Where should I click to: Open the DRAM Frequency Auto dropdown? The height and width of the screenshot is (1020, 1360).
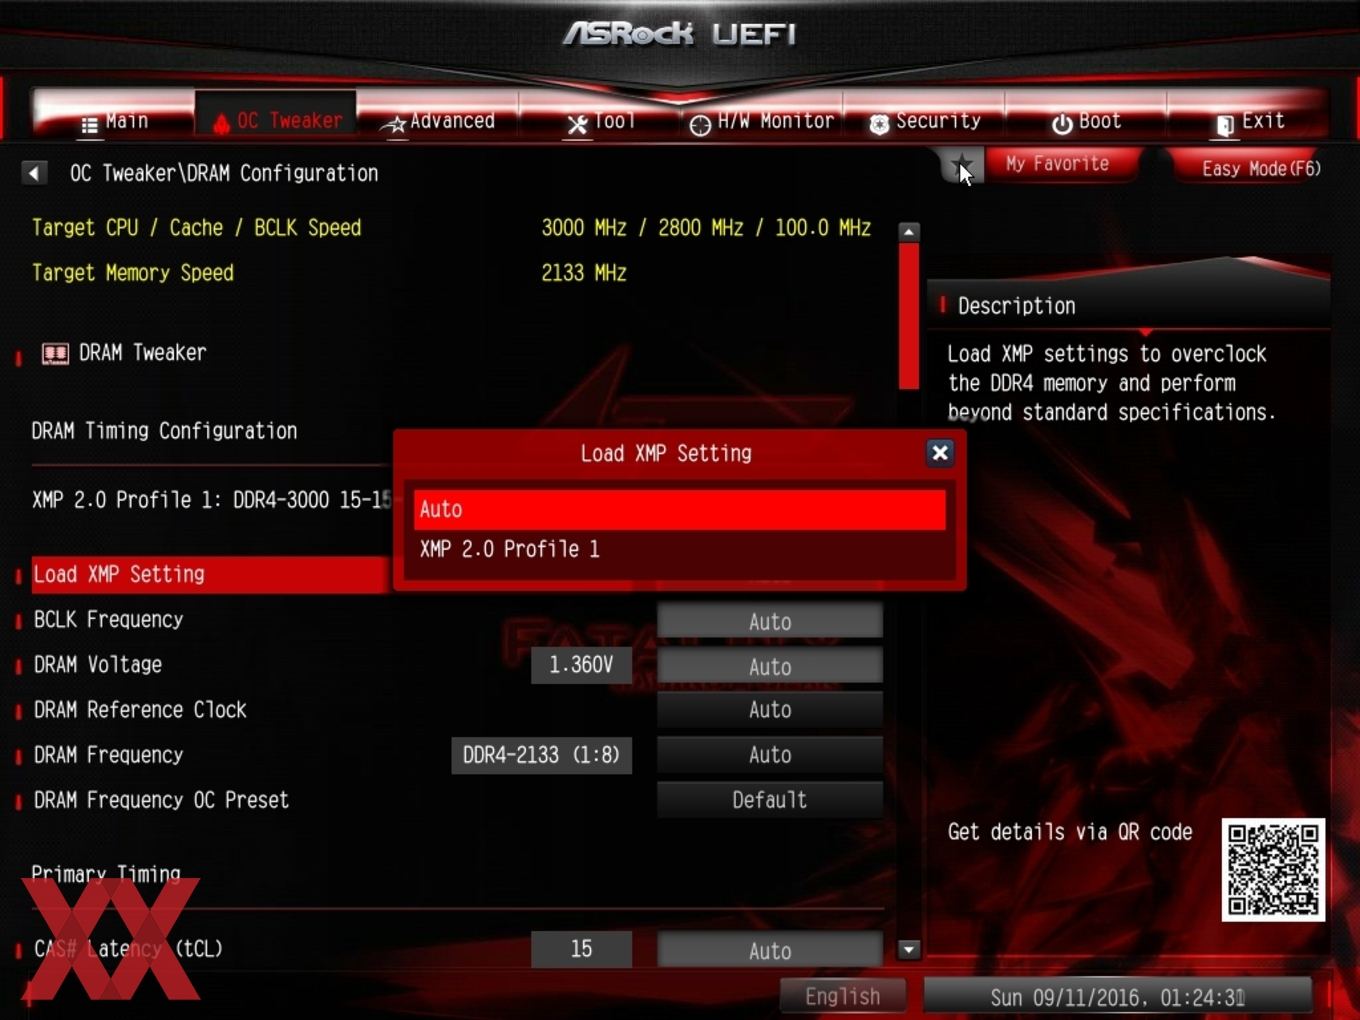coord(770,755)
